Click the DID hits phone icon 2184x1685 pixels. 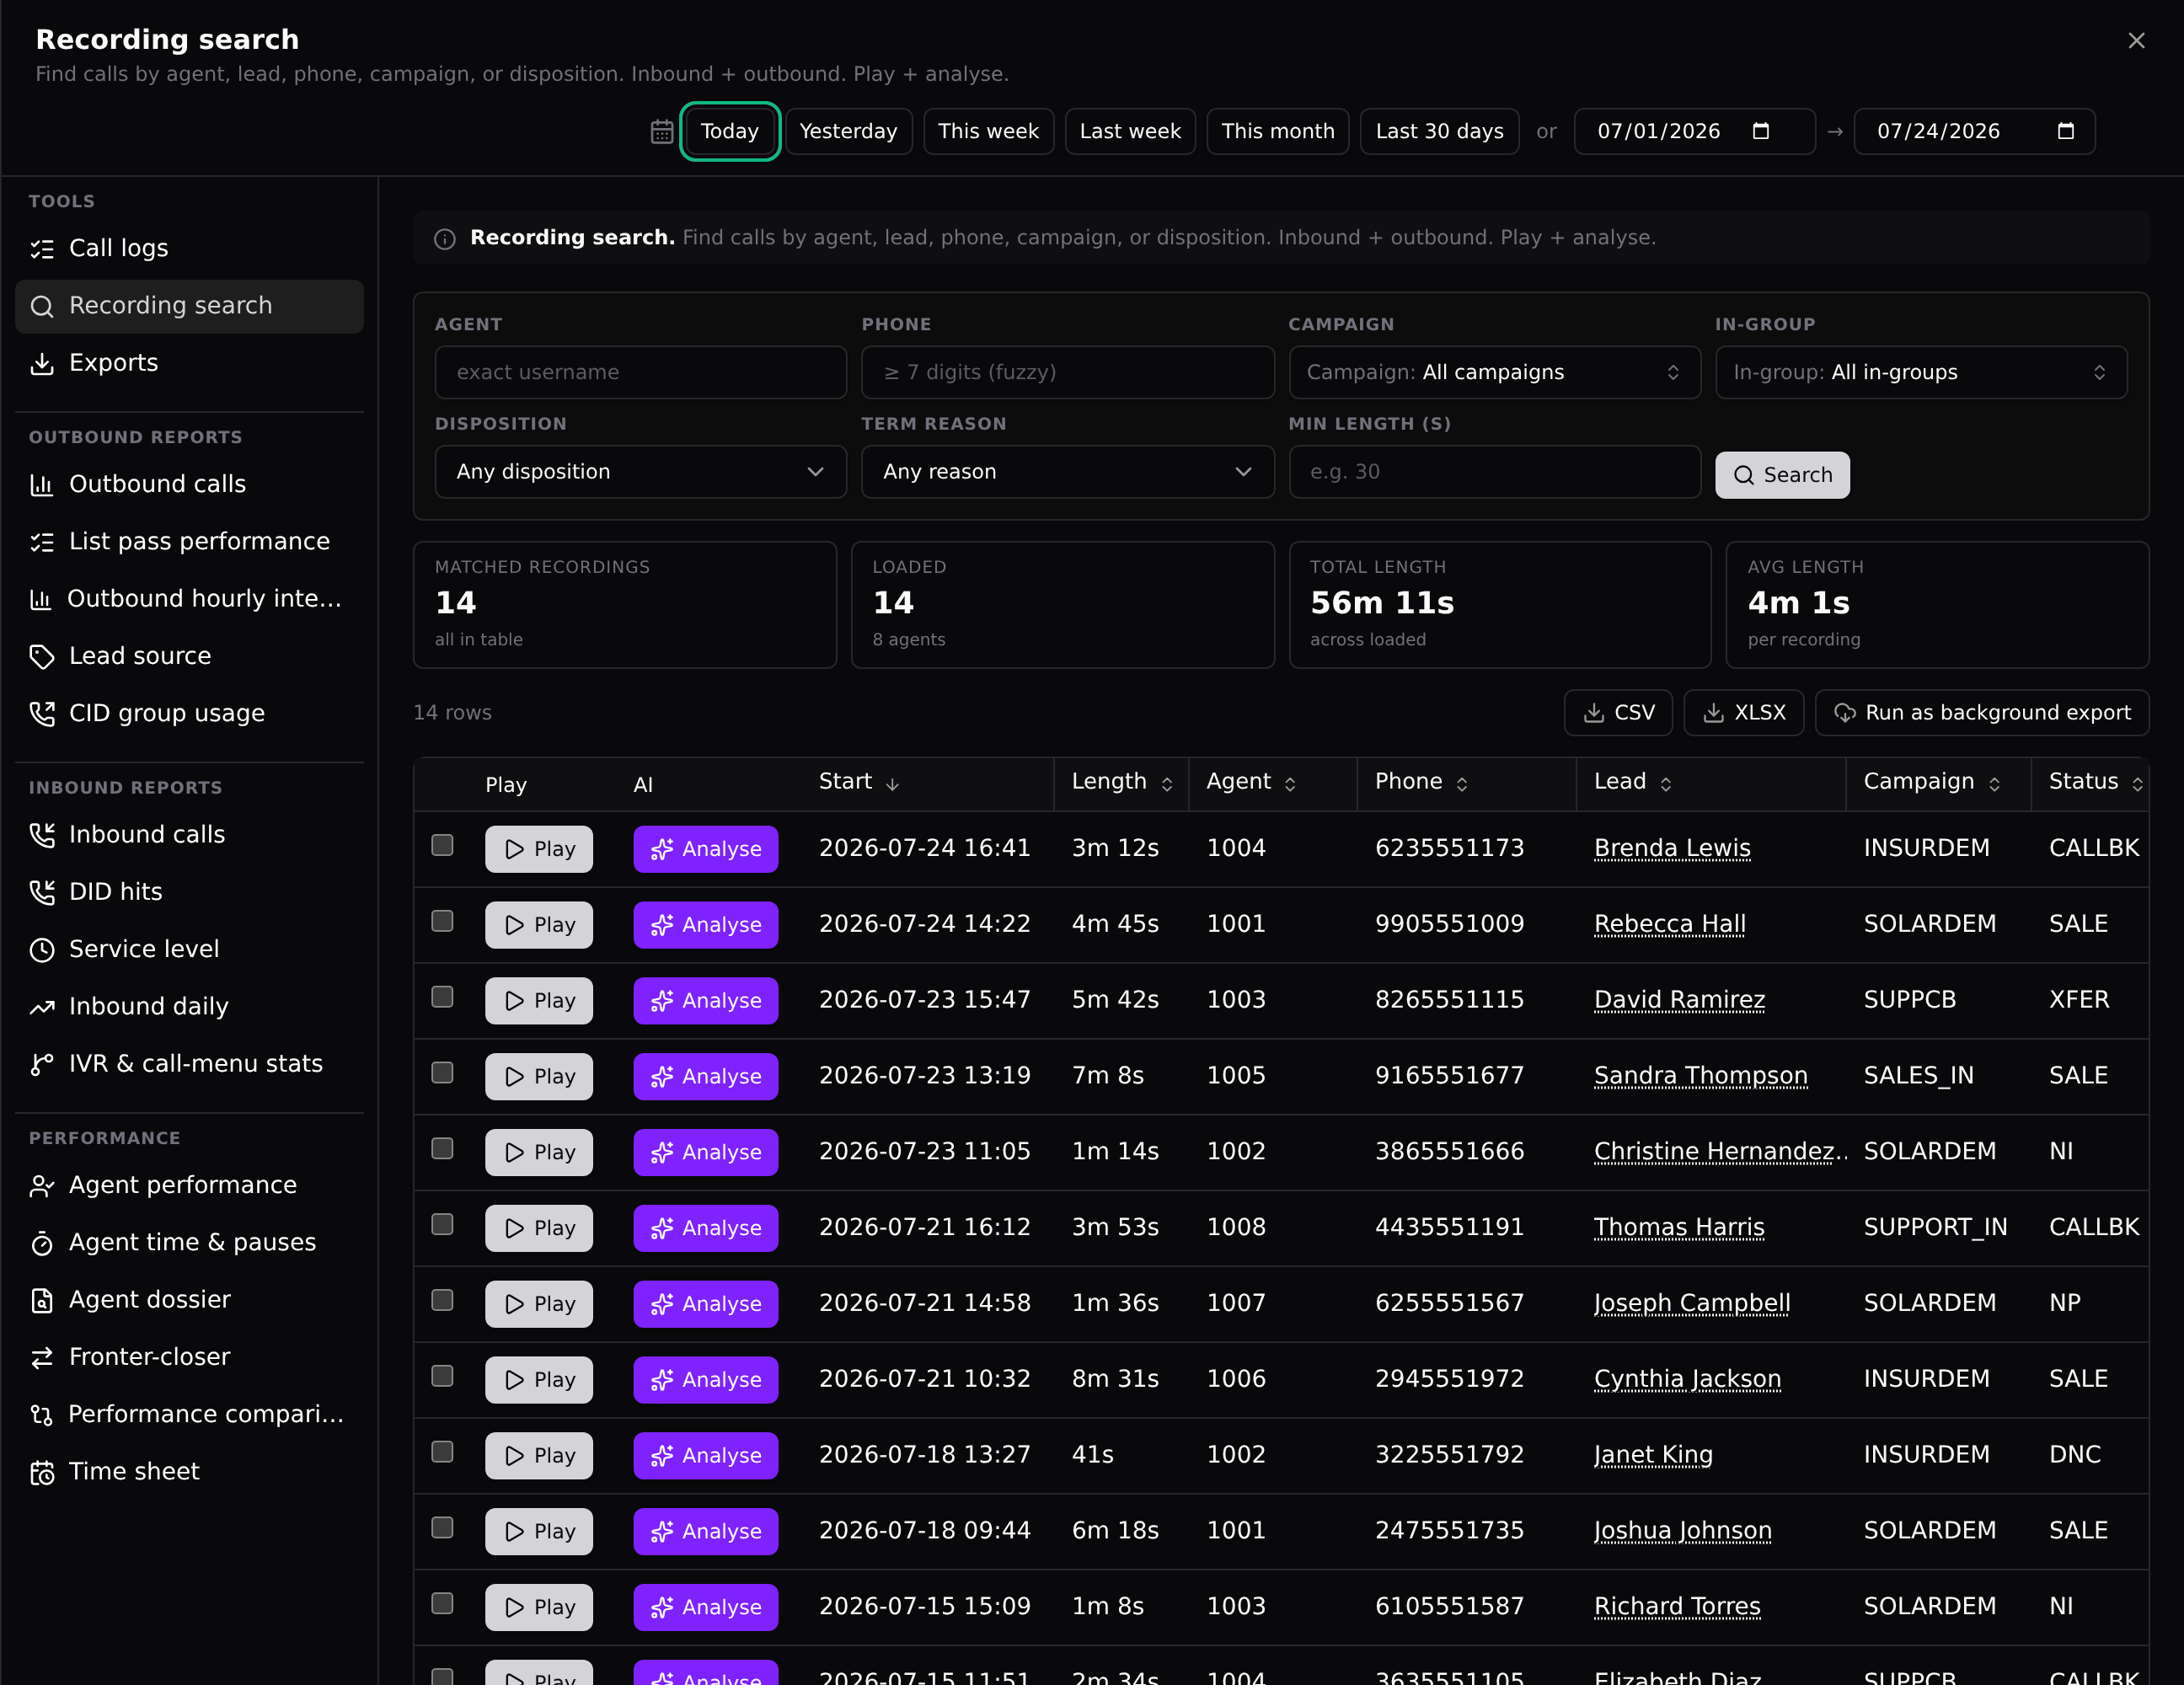click(x=42, y=892)
